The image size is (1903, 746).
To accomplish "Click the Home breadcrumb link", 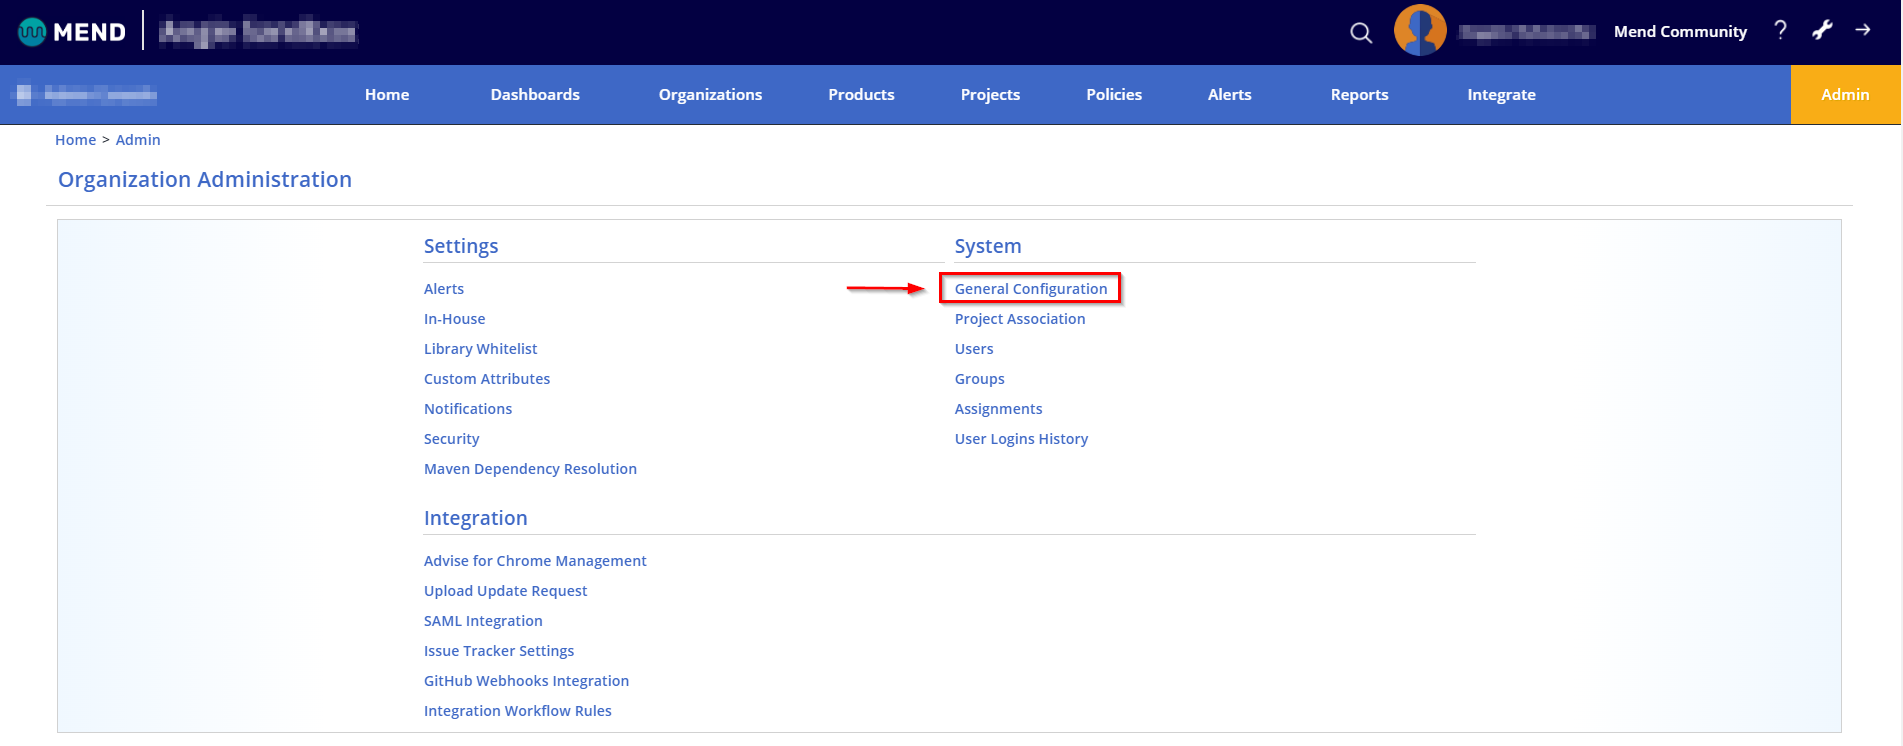I will pyautogui.click(x=75, y=140).
